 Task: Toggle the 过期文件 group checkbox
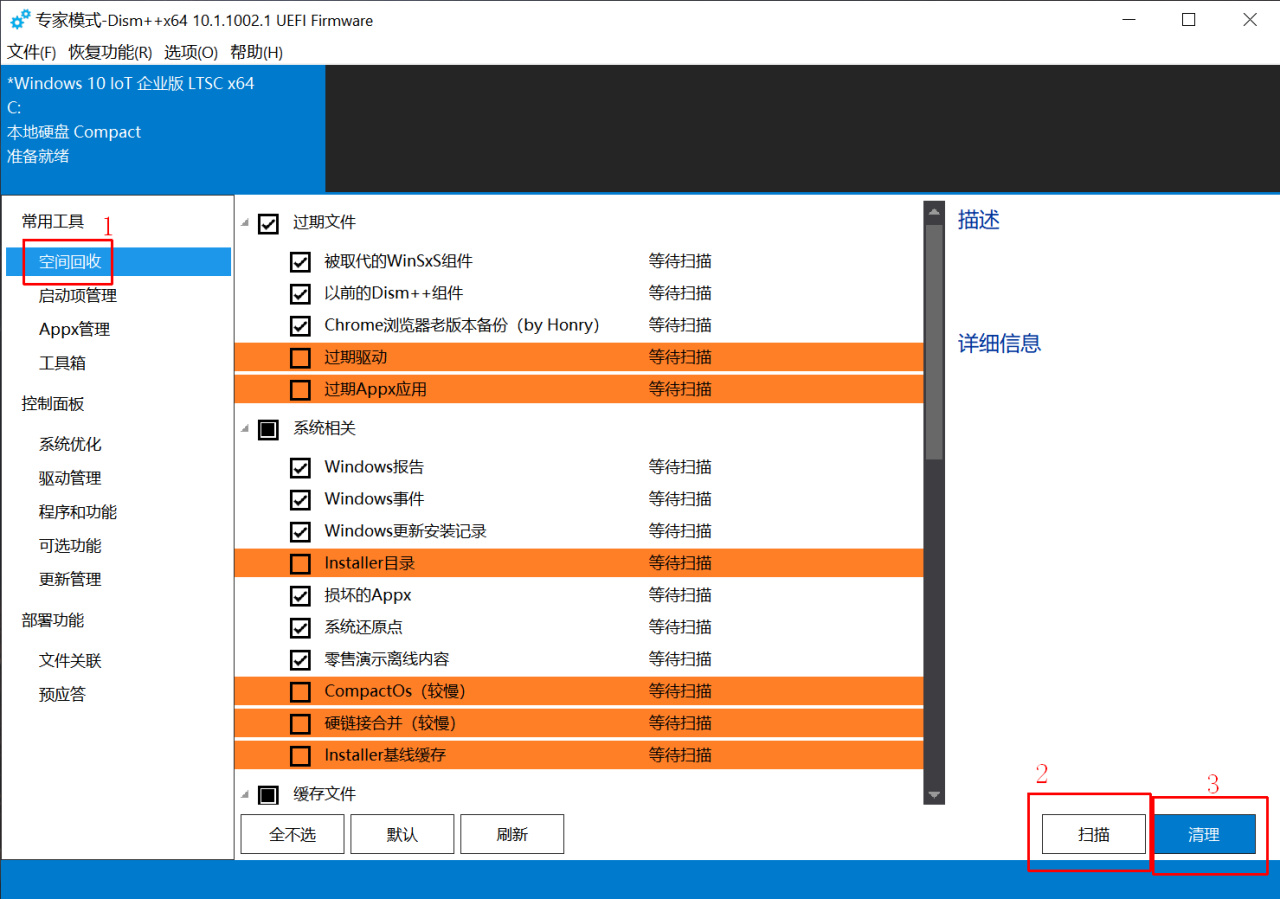pyautogui.click(x=268, y=223)
